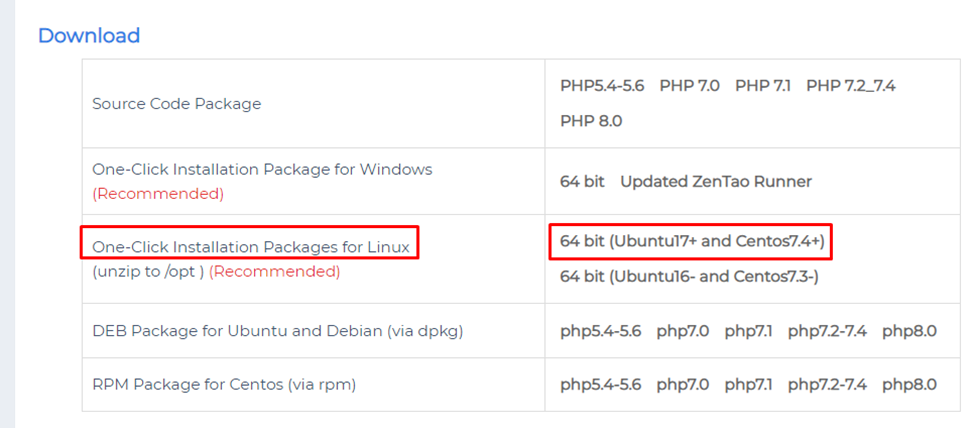Open Updated ZenTao Runner link
974x428 pixels.
[716, 181]
